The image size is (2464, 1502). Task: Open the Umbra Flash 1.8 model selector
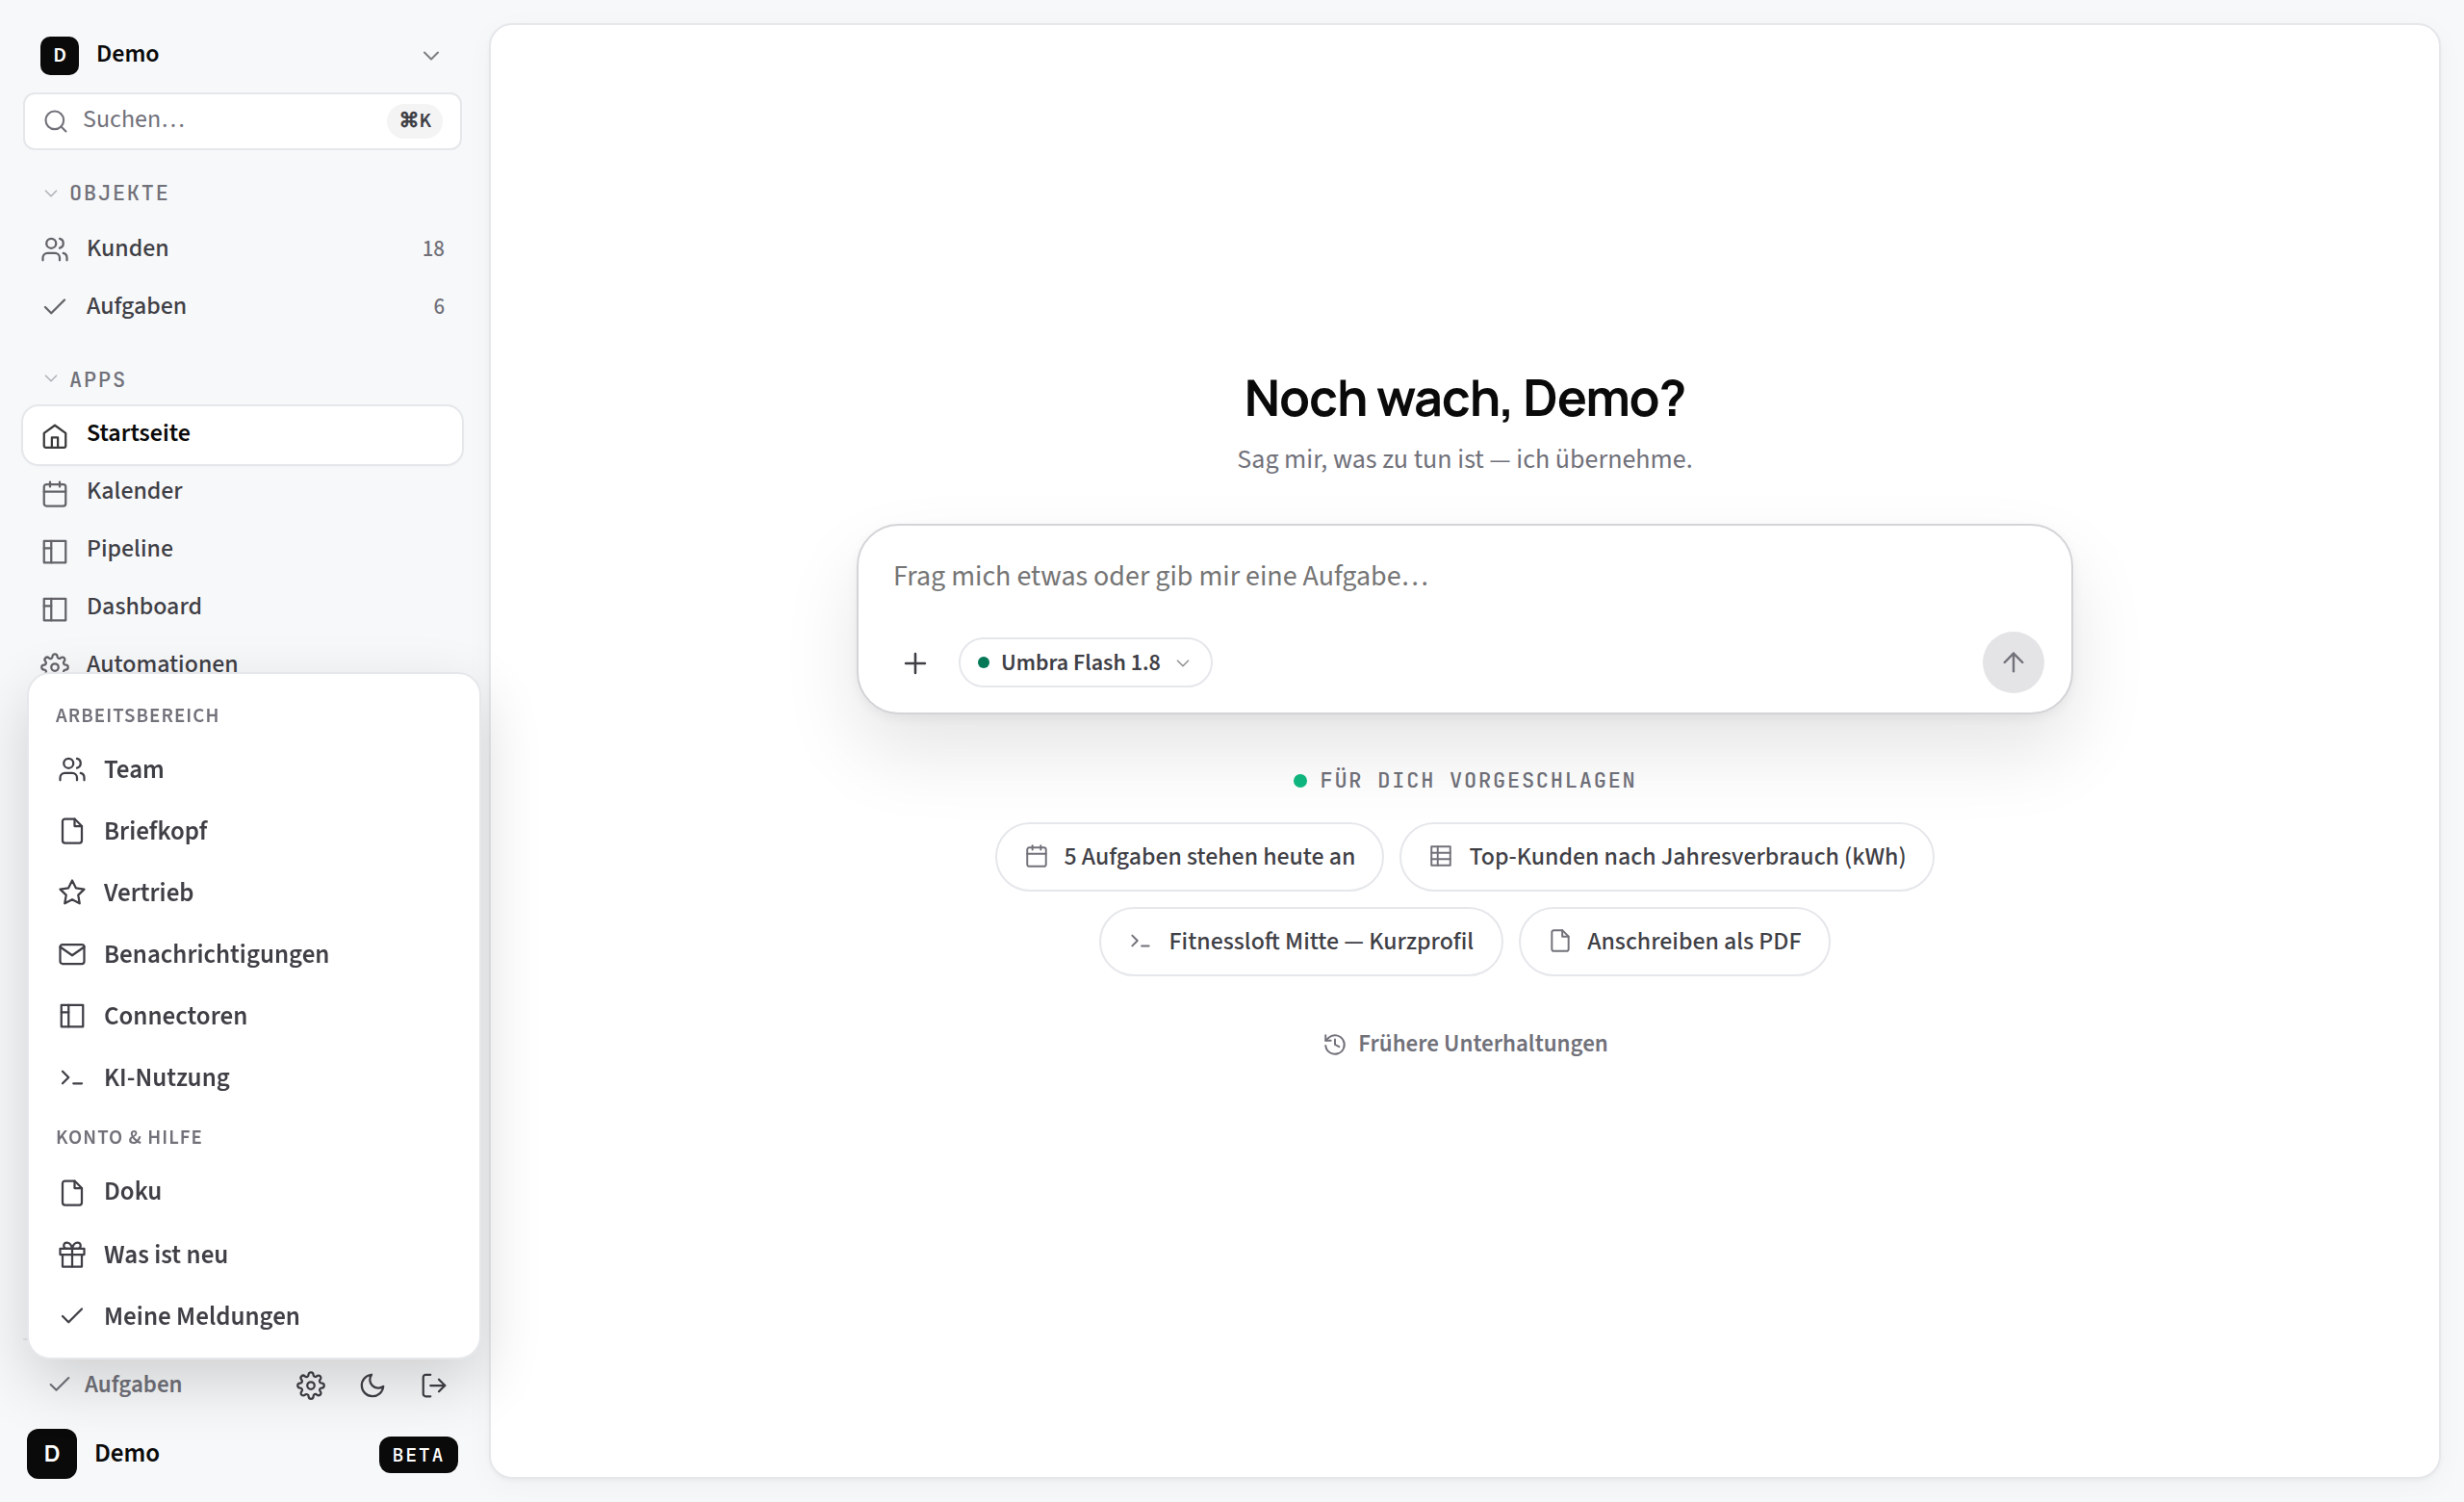point(1085,663)
